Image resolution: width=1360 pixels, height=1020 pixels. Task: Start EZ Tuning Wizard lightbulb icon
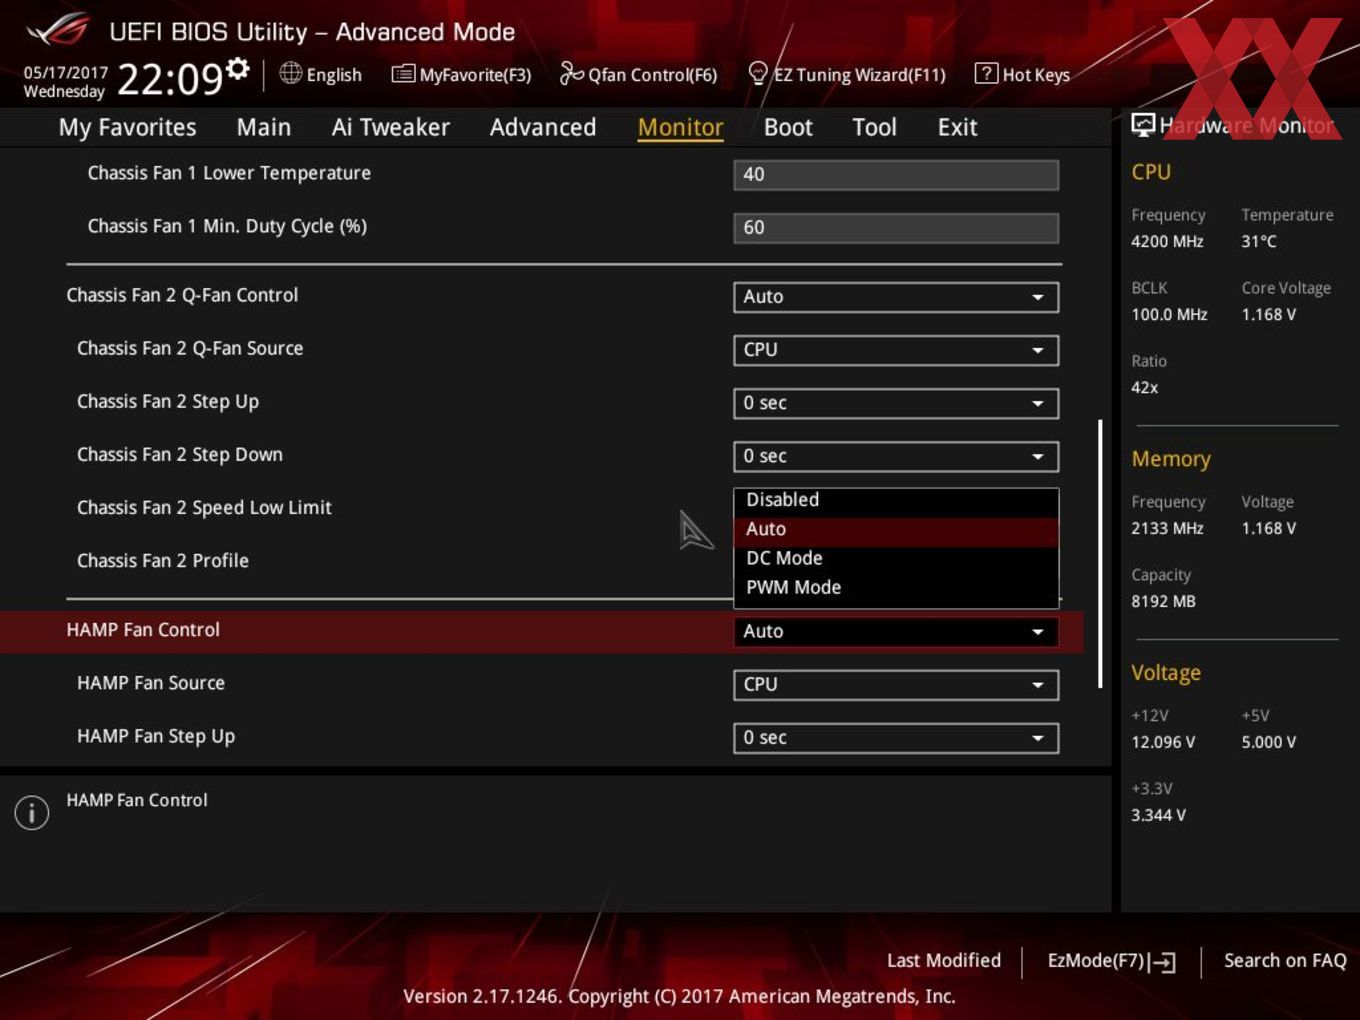(758, 73)
